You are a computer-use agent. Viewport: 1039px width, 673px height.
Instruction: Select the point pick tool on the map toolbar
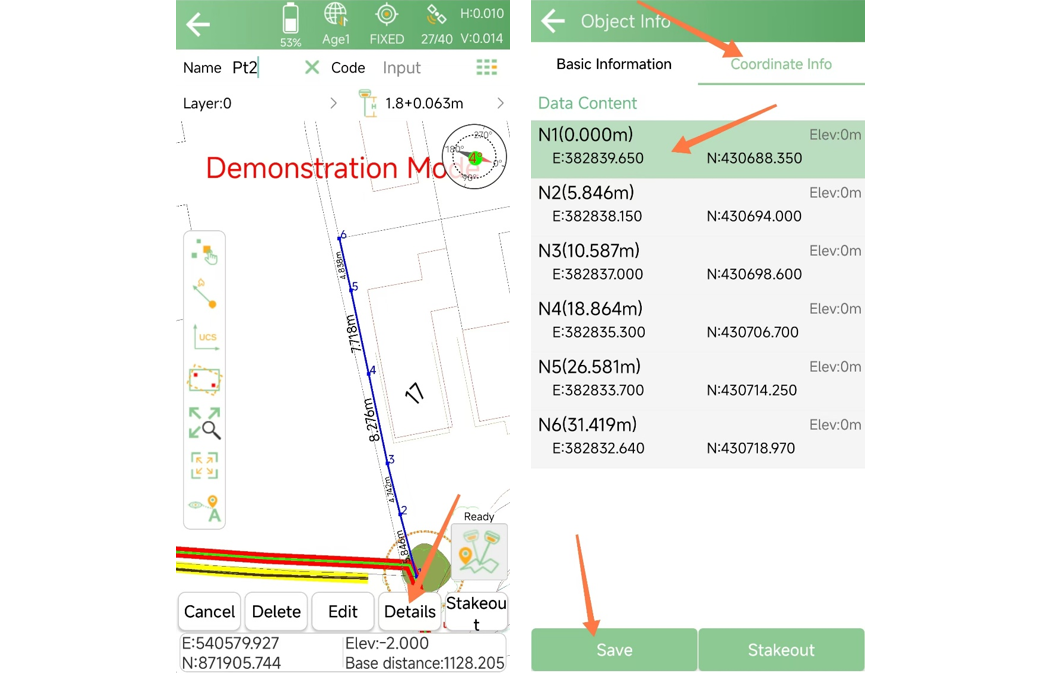[204, 252]
